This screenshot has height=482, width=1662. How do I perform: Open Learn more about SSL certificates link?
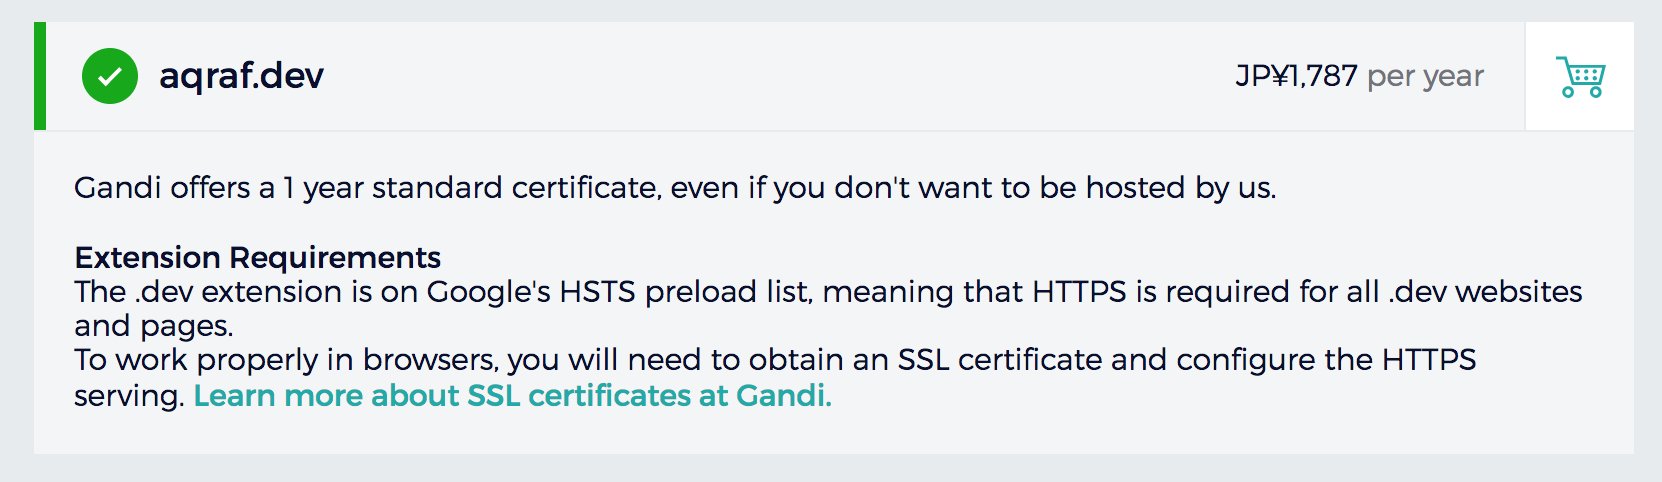click(x=512, y=396)
